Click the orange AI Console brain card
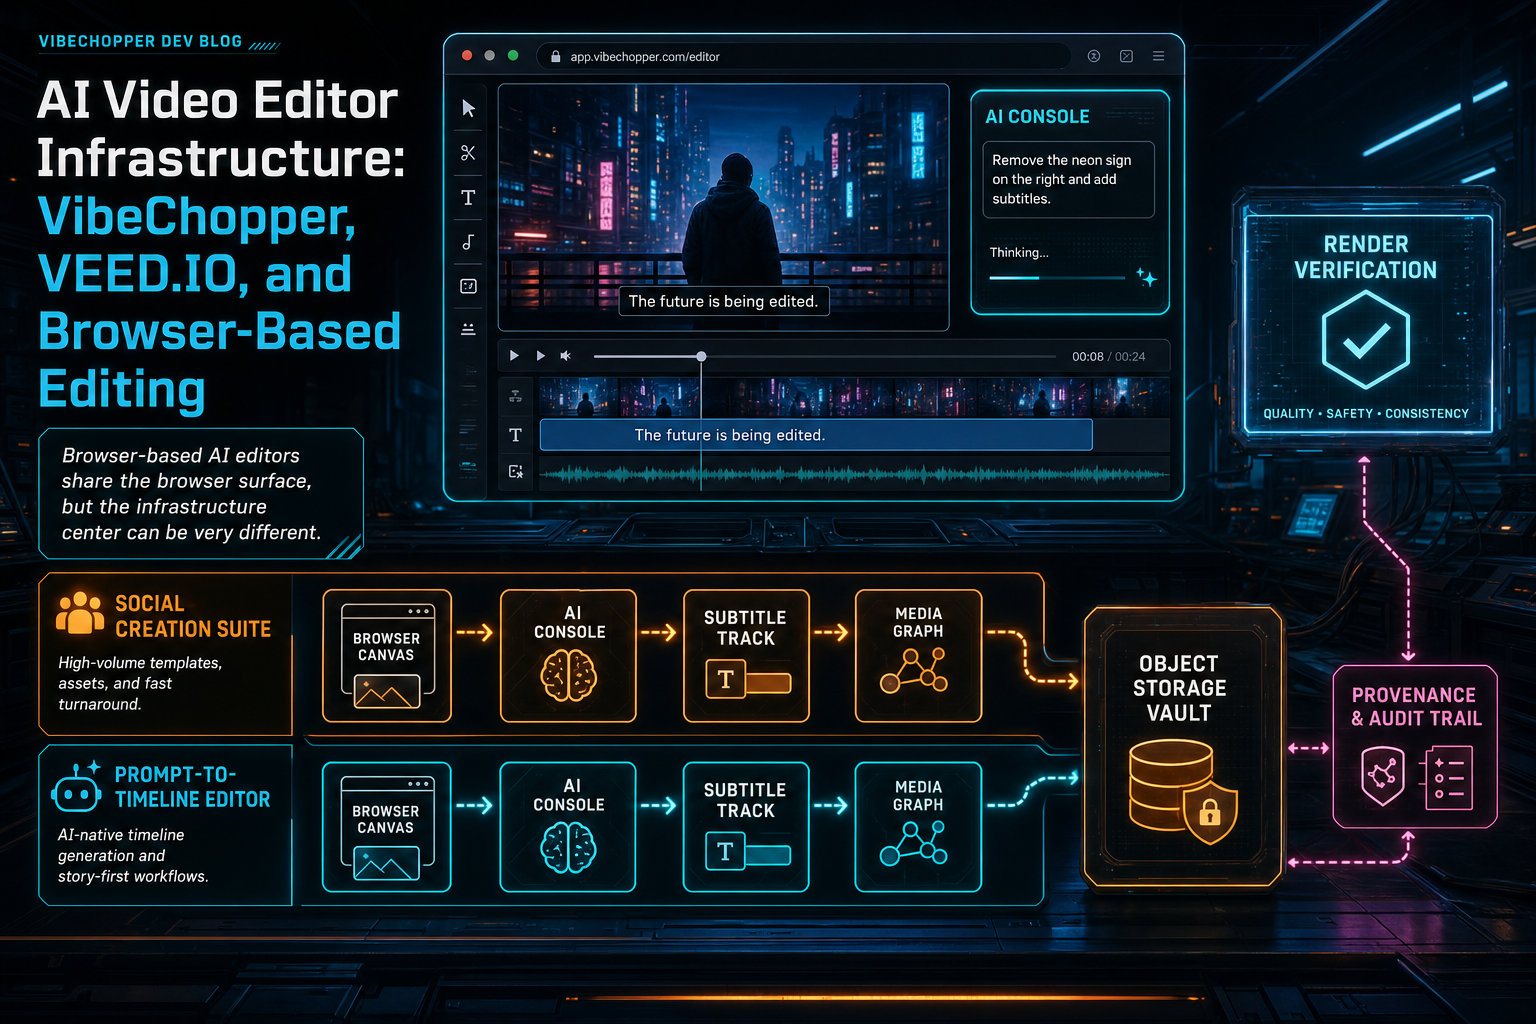 (x=568, y=656)
